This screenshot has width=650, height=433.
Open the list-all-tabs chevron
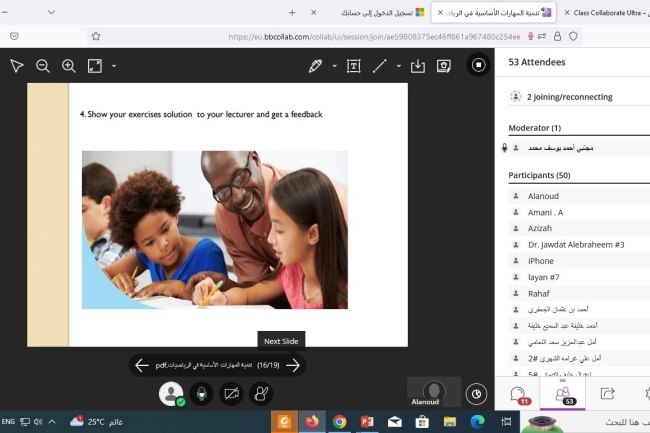(x=51, y=12)
